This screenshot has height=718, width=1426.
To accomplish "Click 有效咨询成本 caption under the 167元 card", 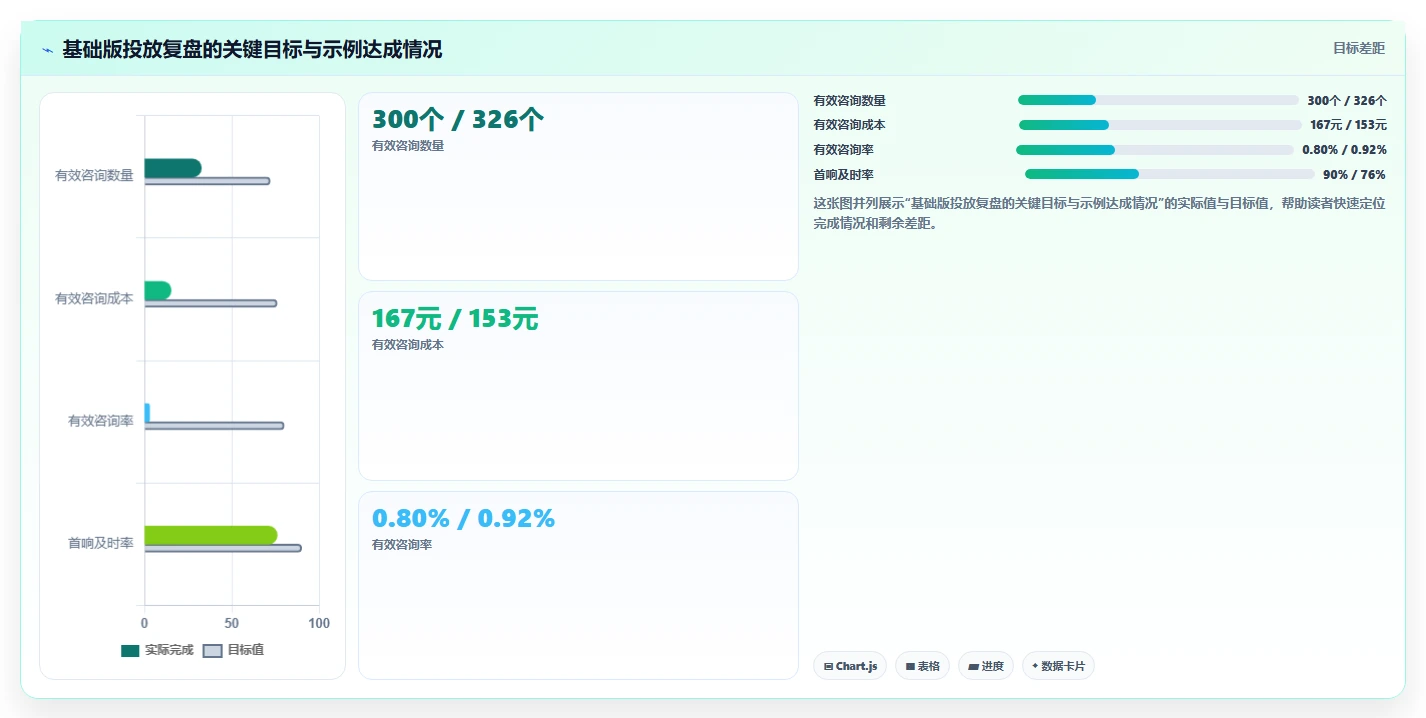I will tap(408, 345).
